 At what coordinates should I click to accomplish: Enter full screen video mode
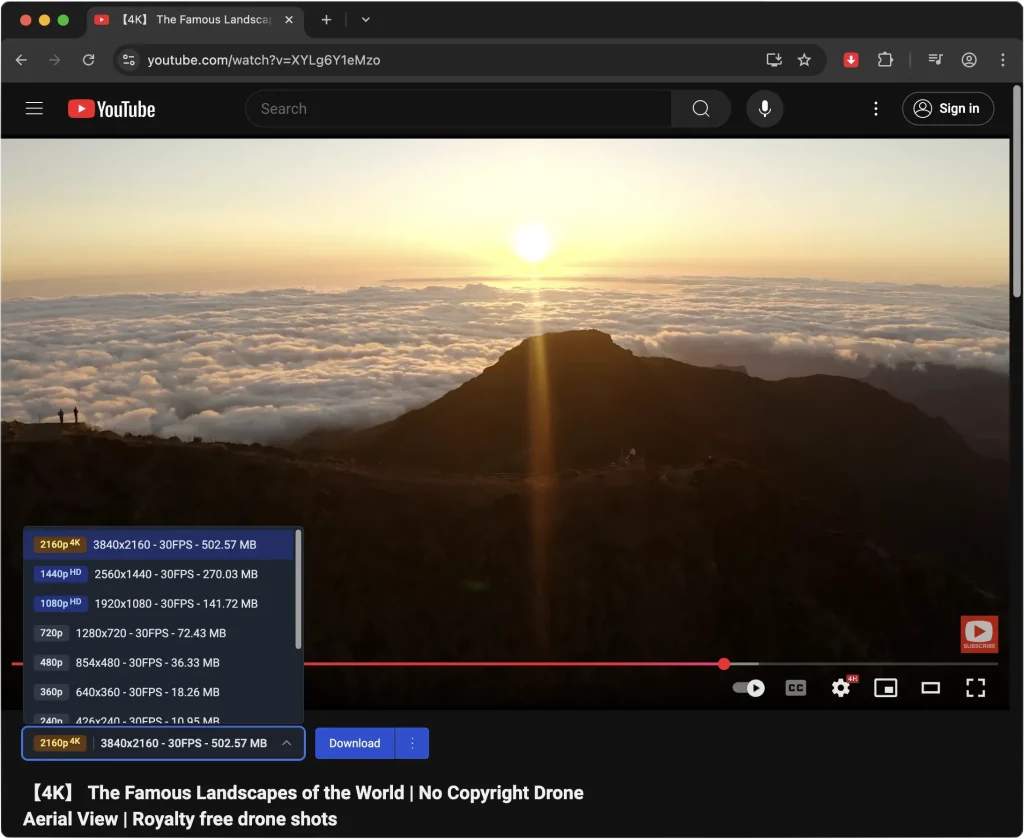click(975, 688)
